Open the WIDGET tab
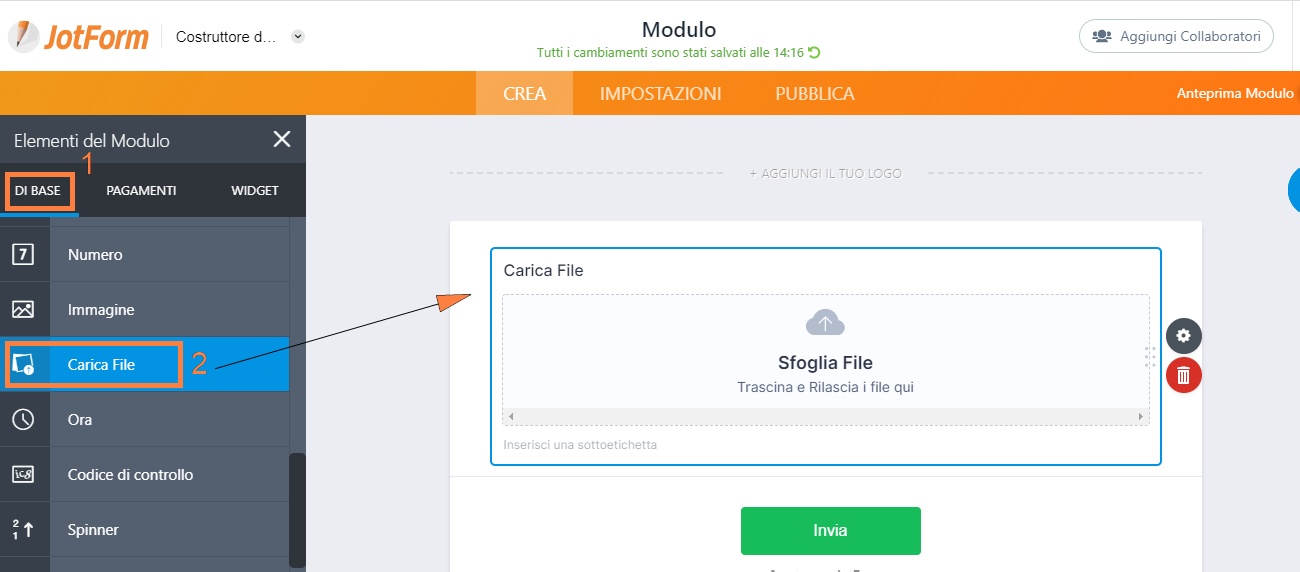The height and width of the screenshot is (572, 1300). pyautogui.click(x=254, y=190)
